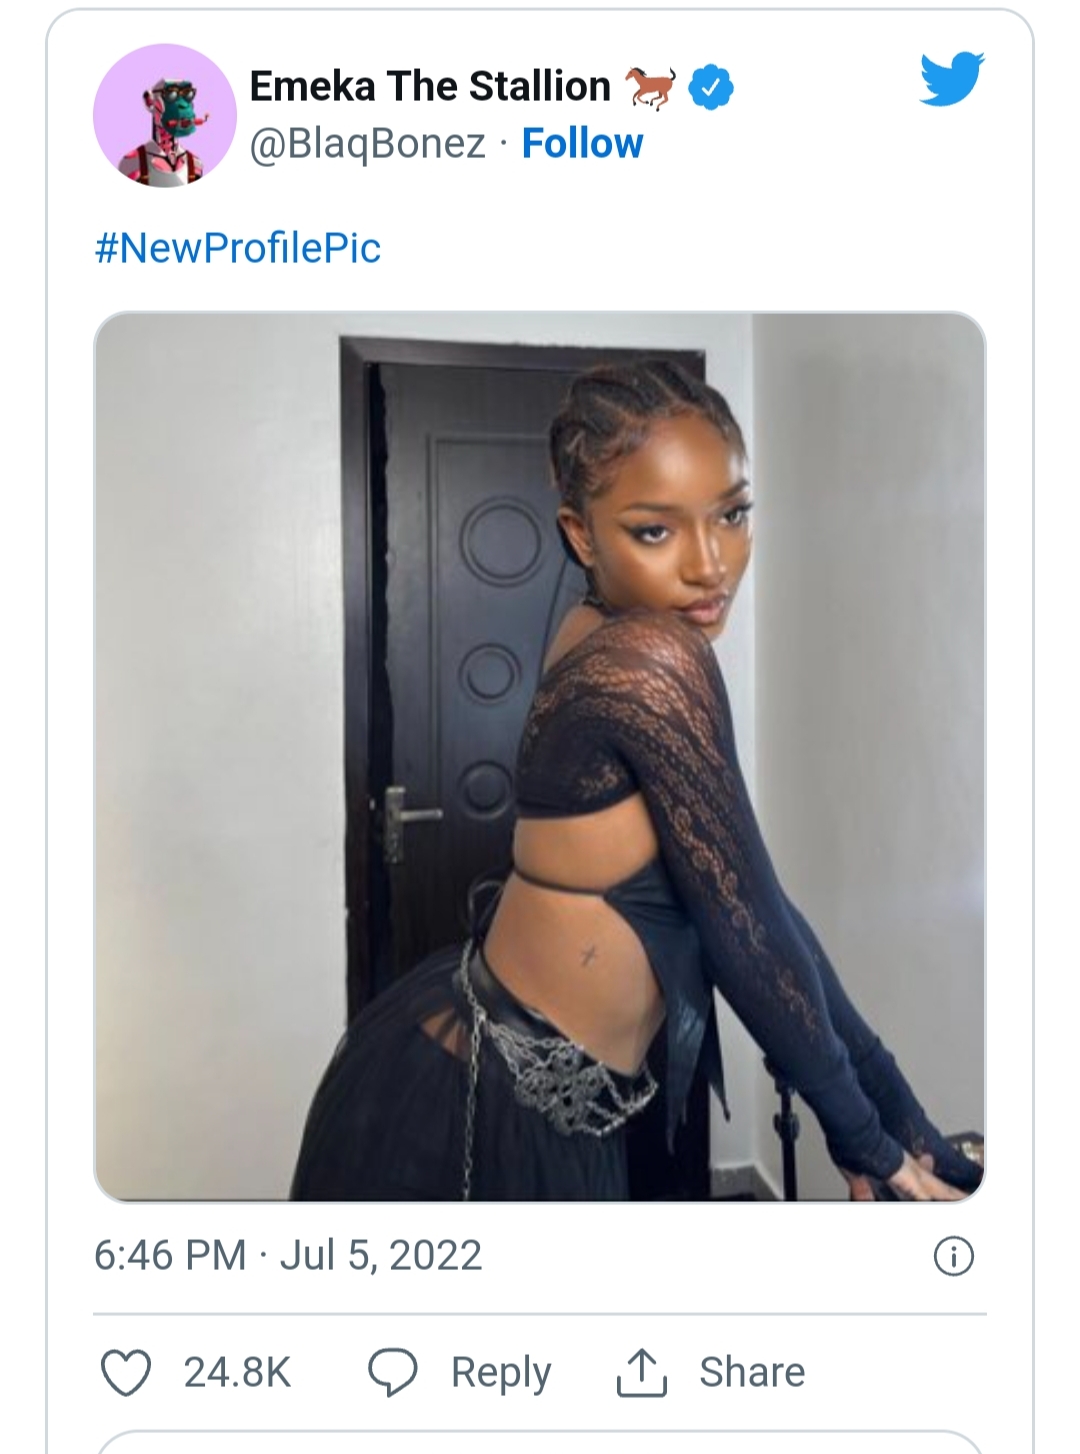This screenshot has height=1454, width=1080.
Task: Click the 24.8K likes count
Action: click(237, 1373)
